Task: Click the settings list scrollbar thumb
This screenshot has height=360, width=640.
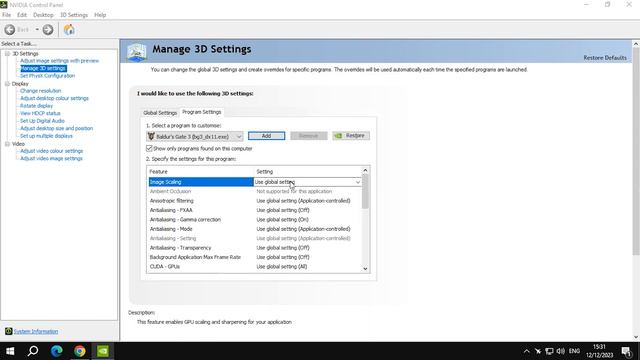Action: tap(365, 191)
